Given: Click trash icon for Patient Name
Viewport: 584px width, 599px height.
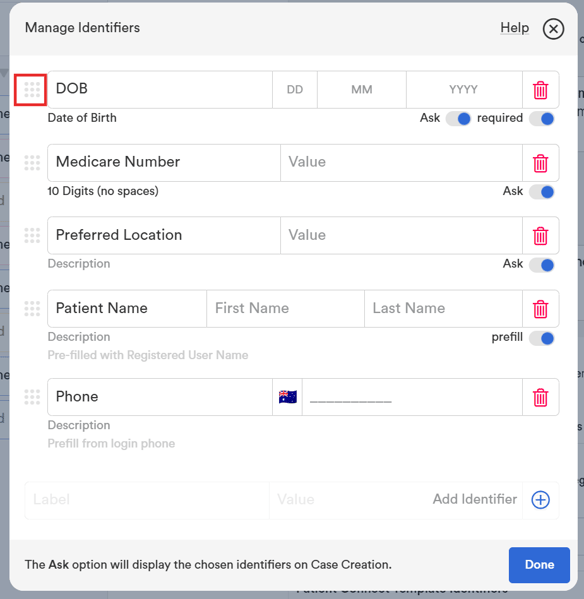Looking at the screenshot, I should coord(540,309).
